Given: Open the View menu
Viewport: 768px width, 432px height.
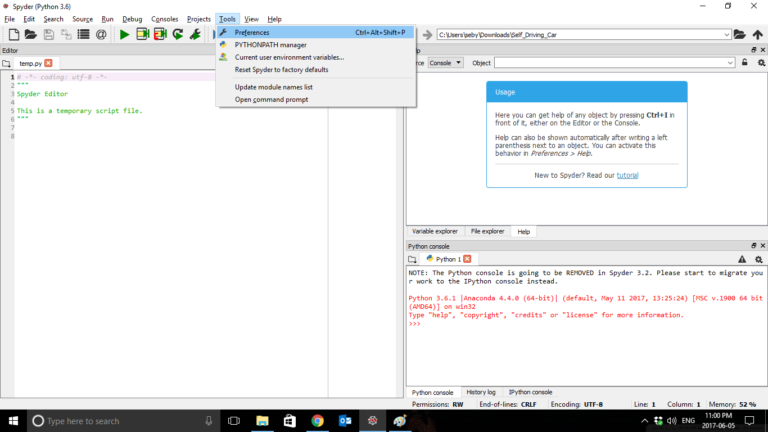Looking at the screenshot, I should point(251,19).
